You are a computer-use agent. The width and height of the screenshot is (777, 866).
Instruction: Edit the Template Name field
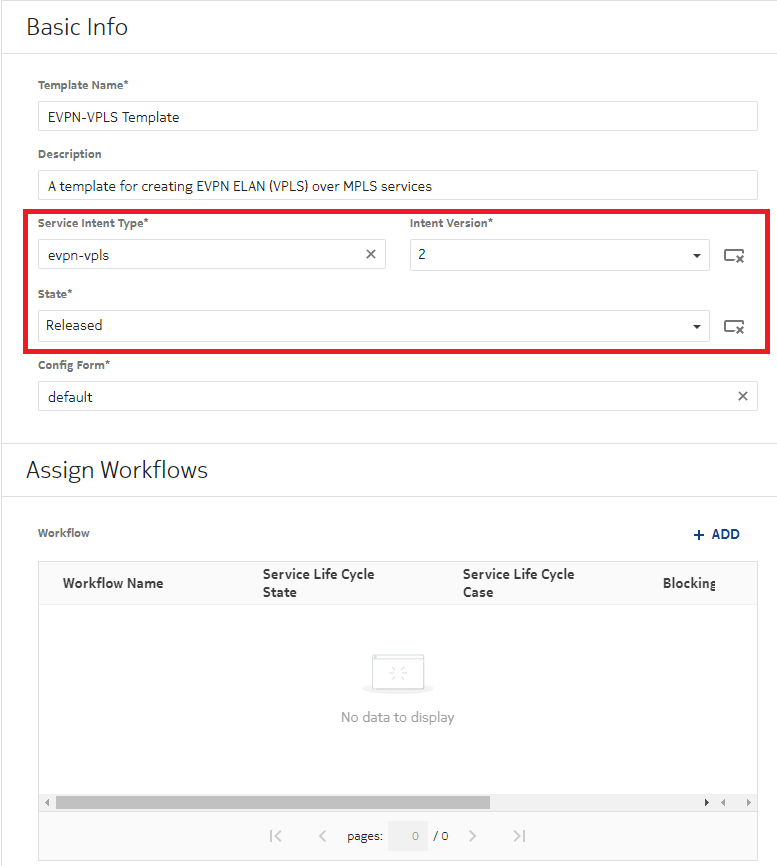(x=397, y=117)
